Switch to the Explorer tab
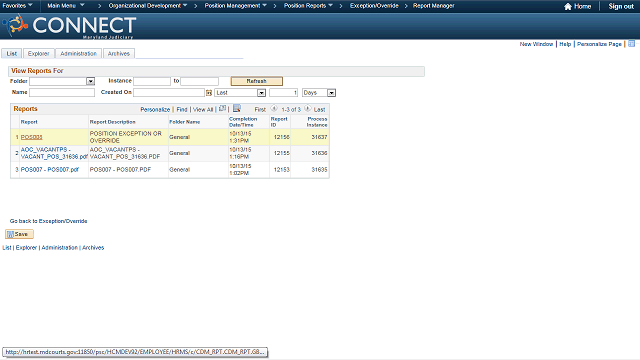 click(39, 53)
